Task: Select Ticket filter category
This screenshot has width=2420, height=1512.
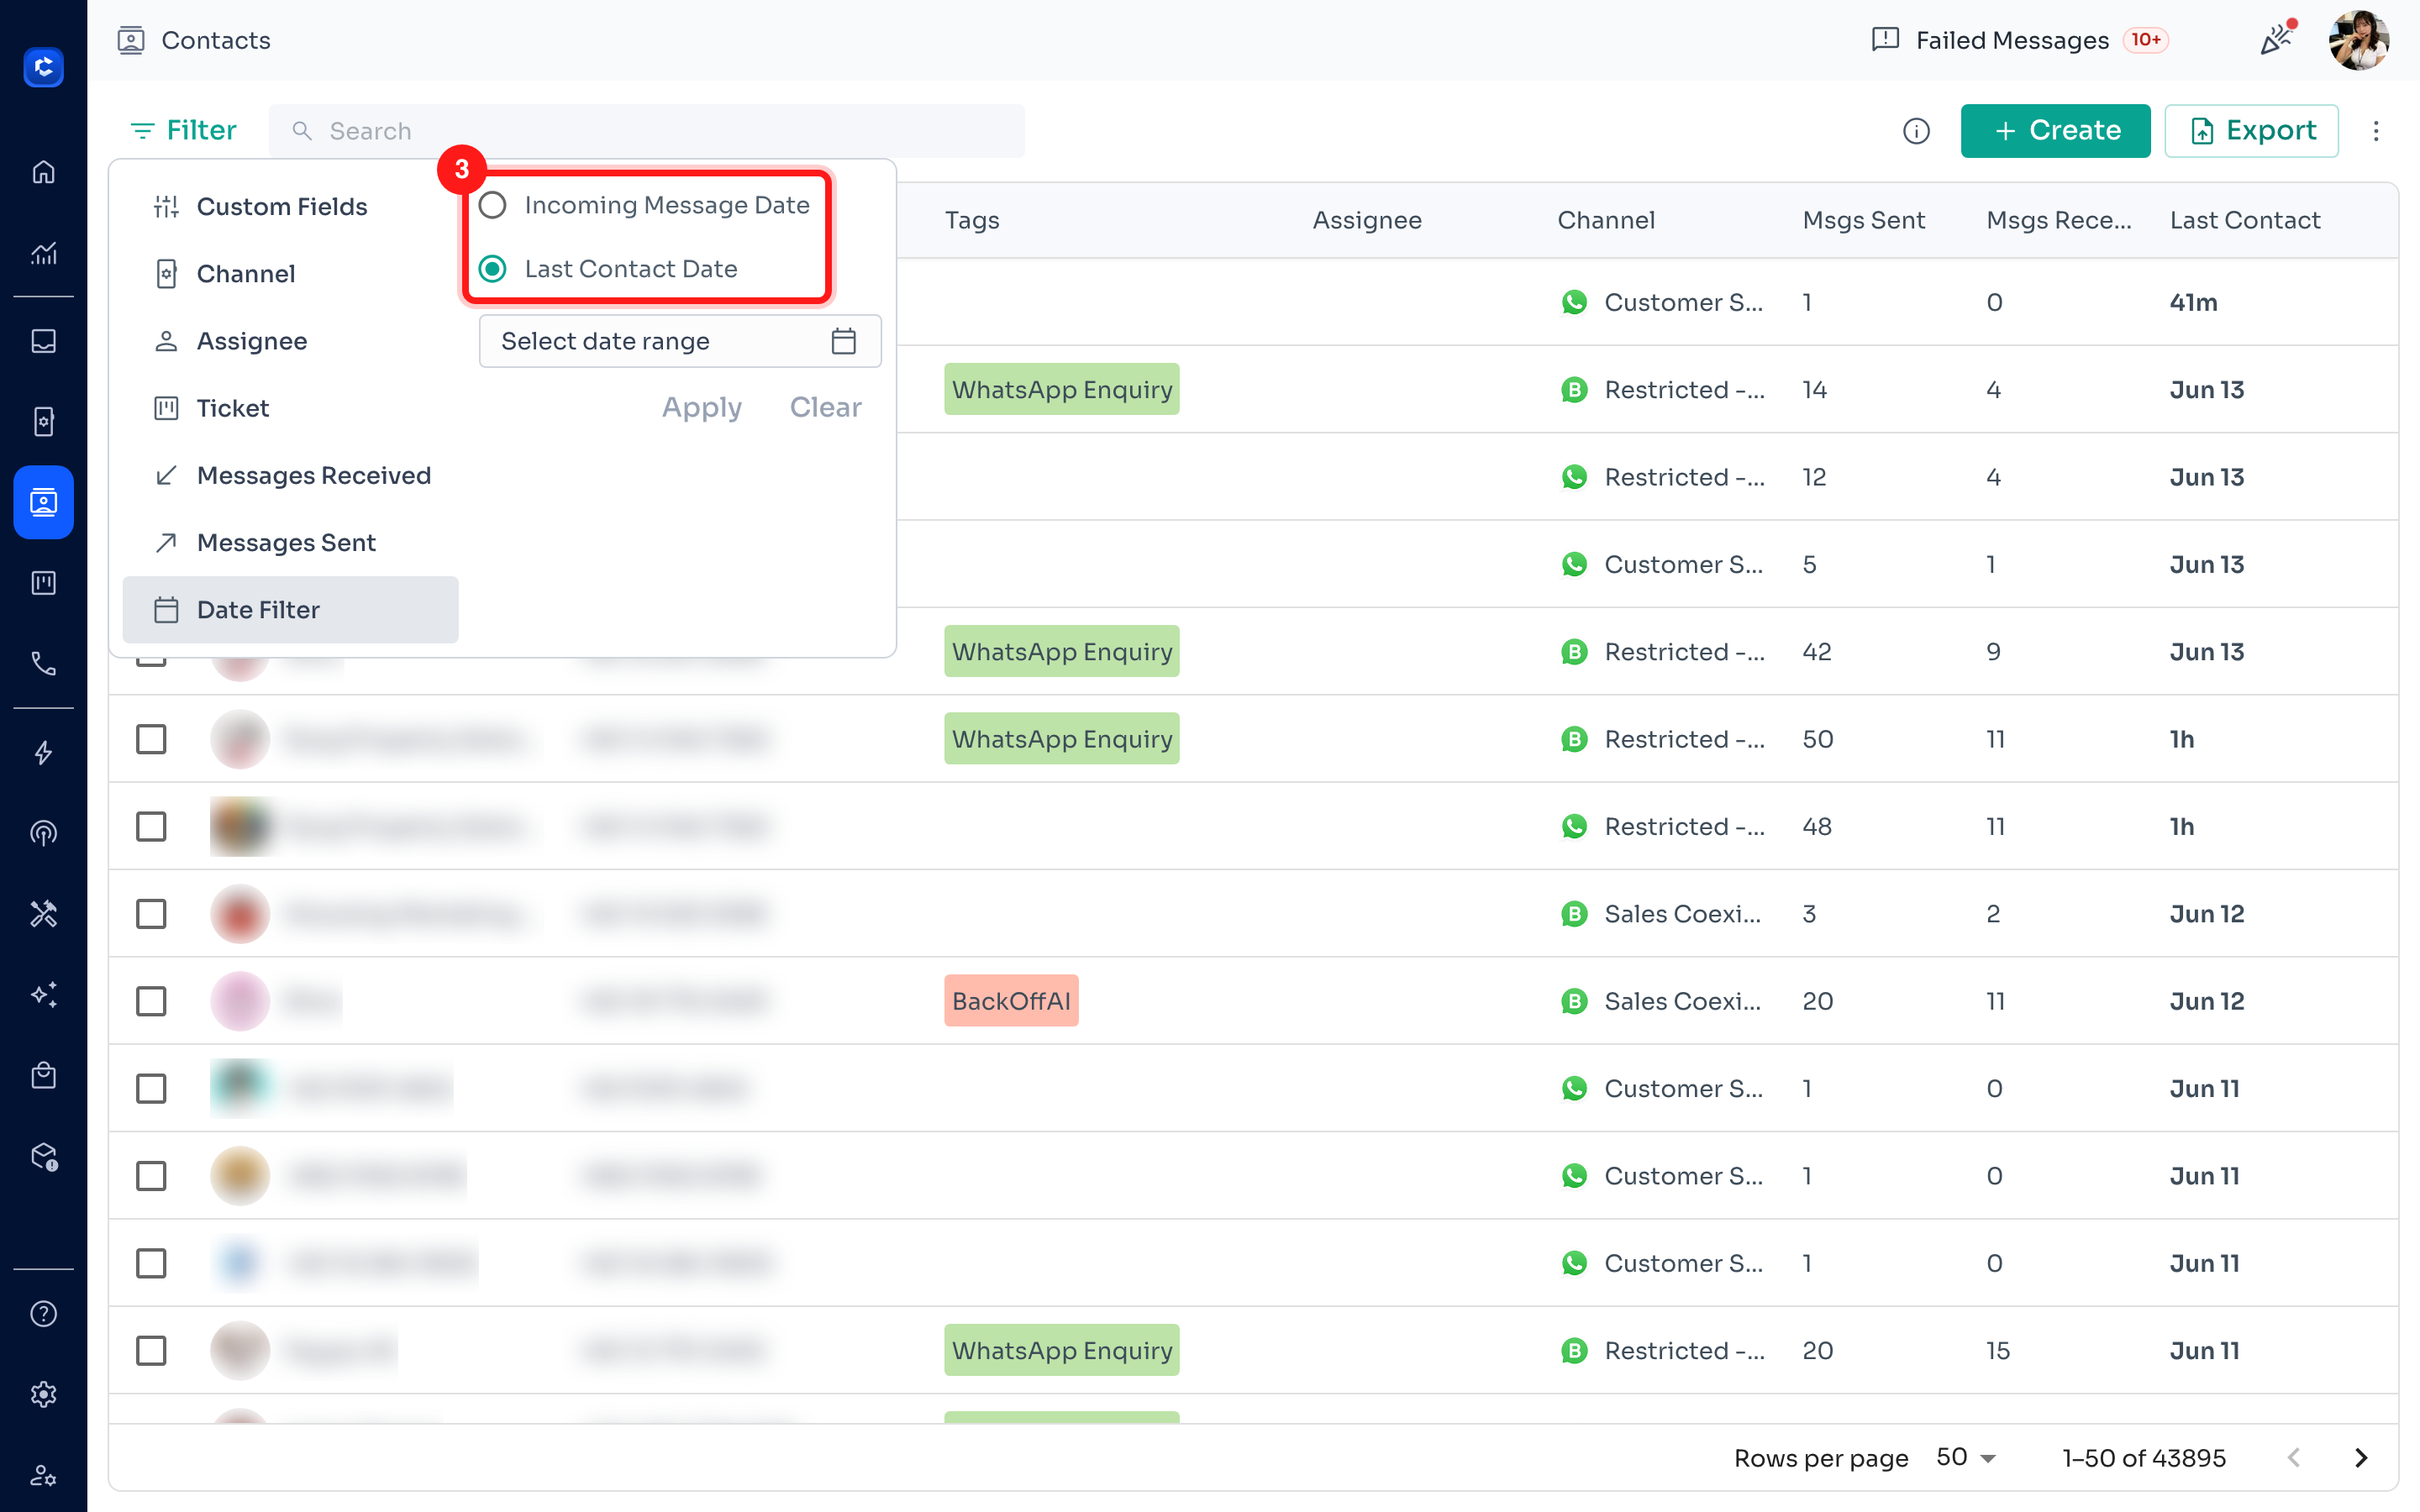Action: click(x=290, y=408)
